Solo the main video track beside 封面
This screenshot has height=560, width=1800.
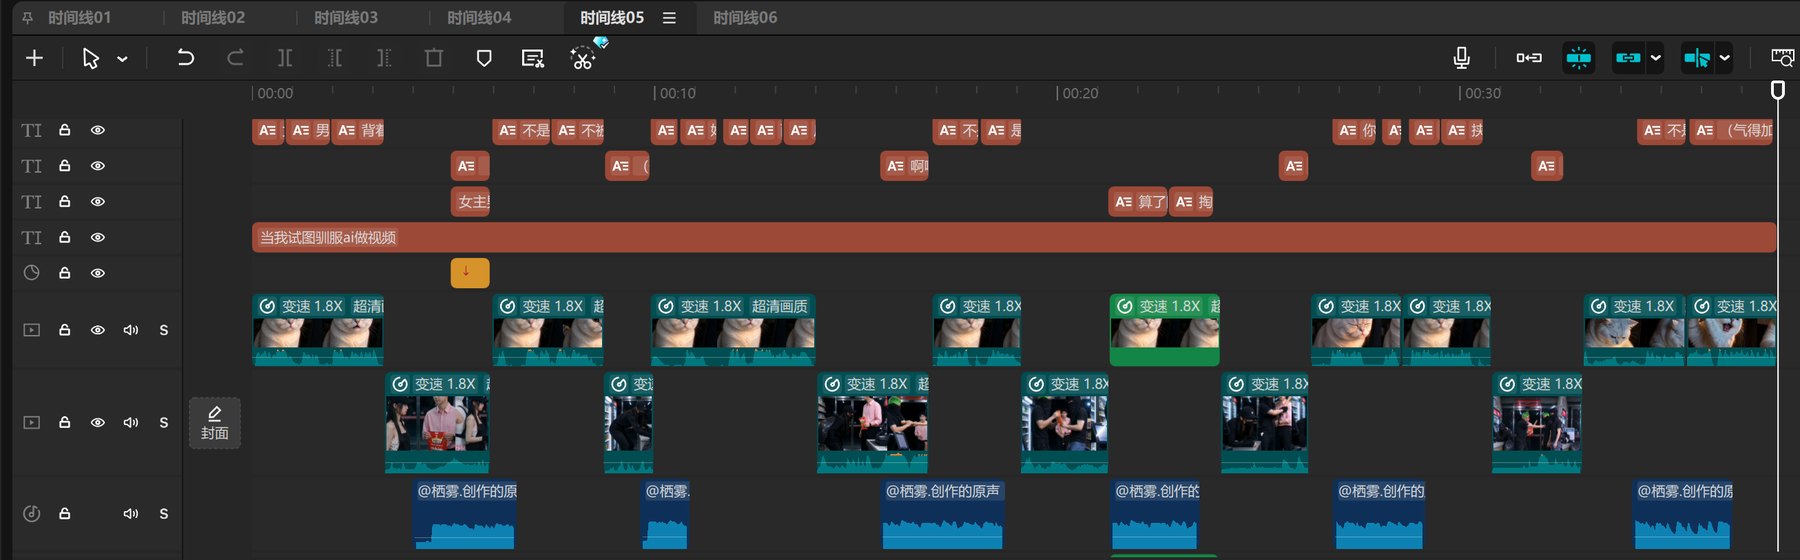[164, 422]
